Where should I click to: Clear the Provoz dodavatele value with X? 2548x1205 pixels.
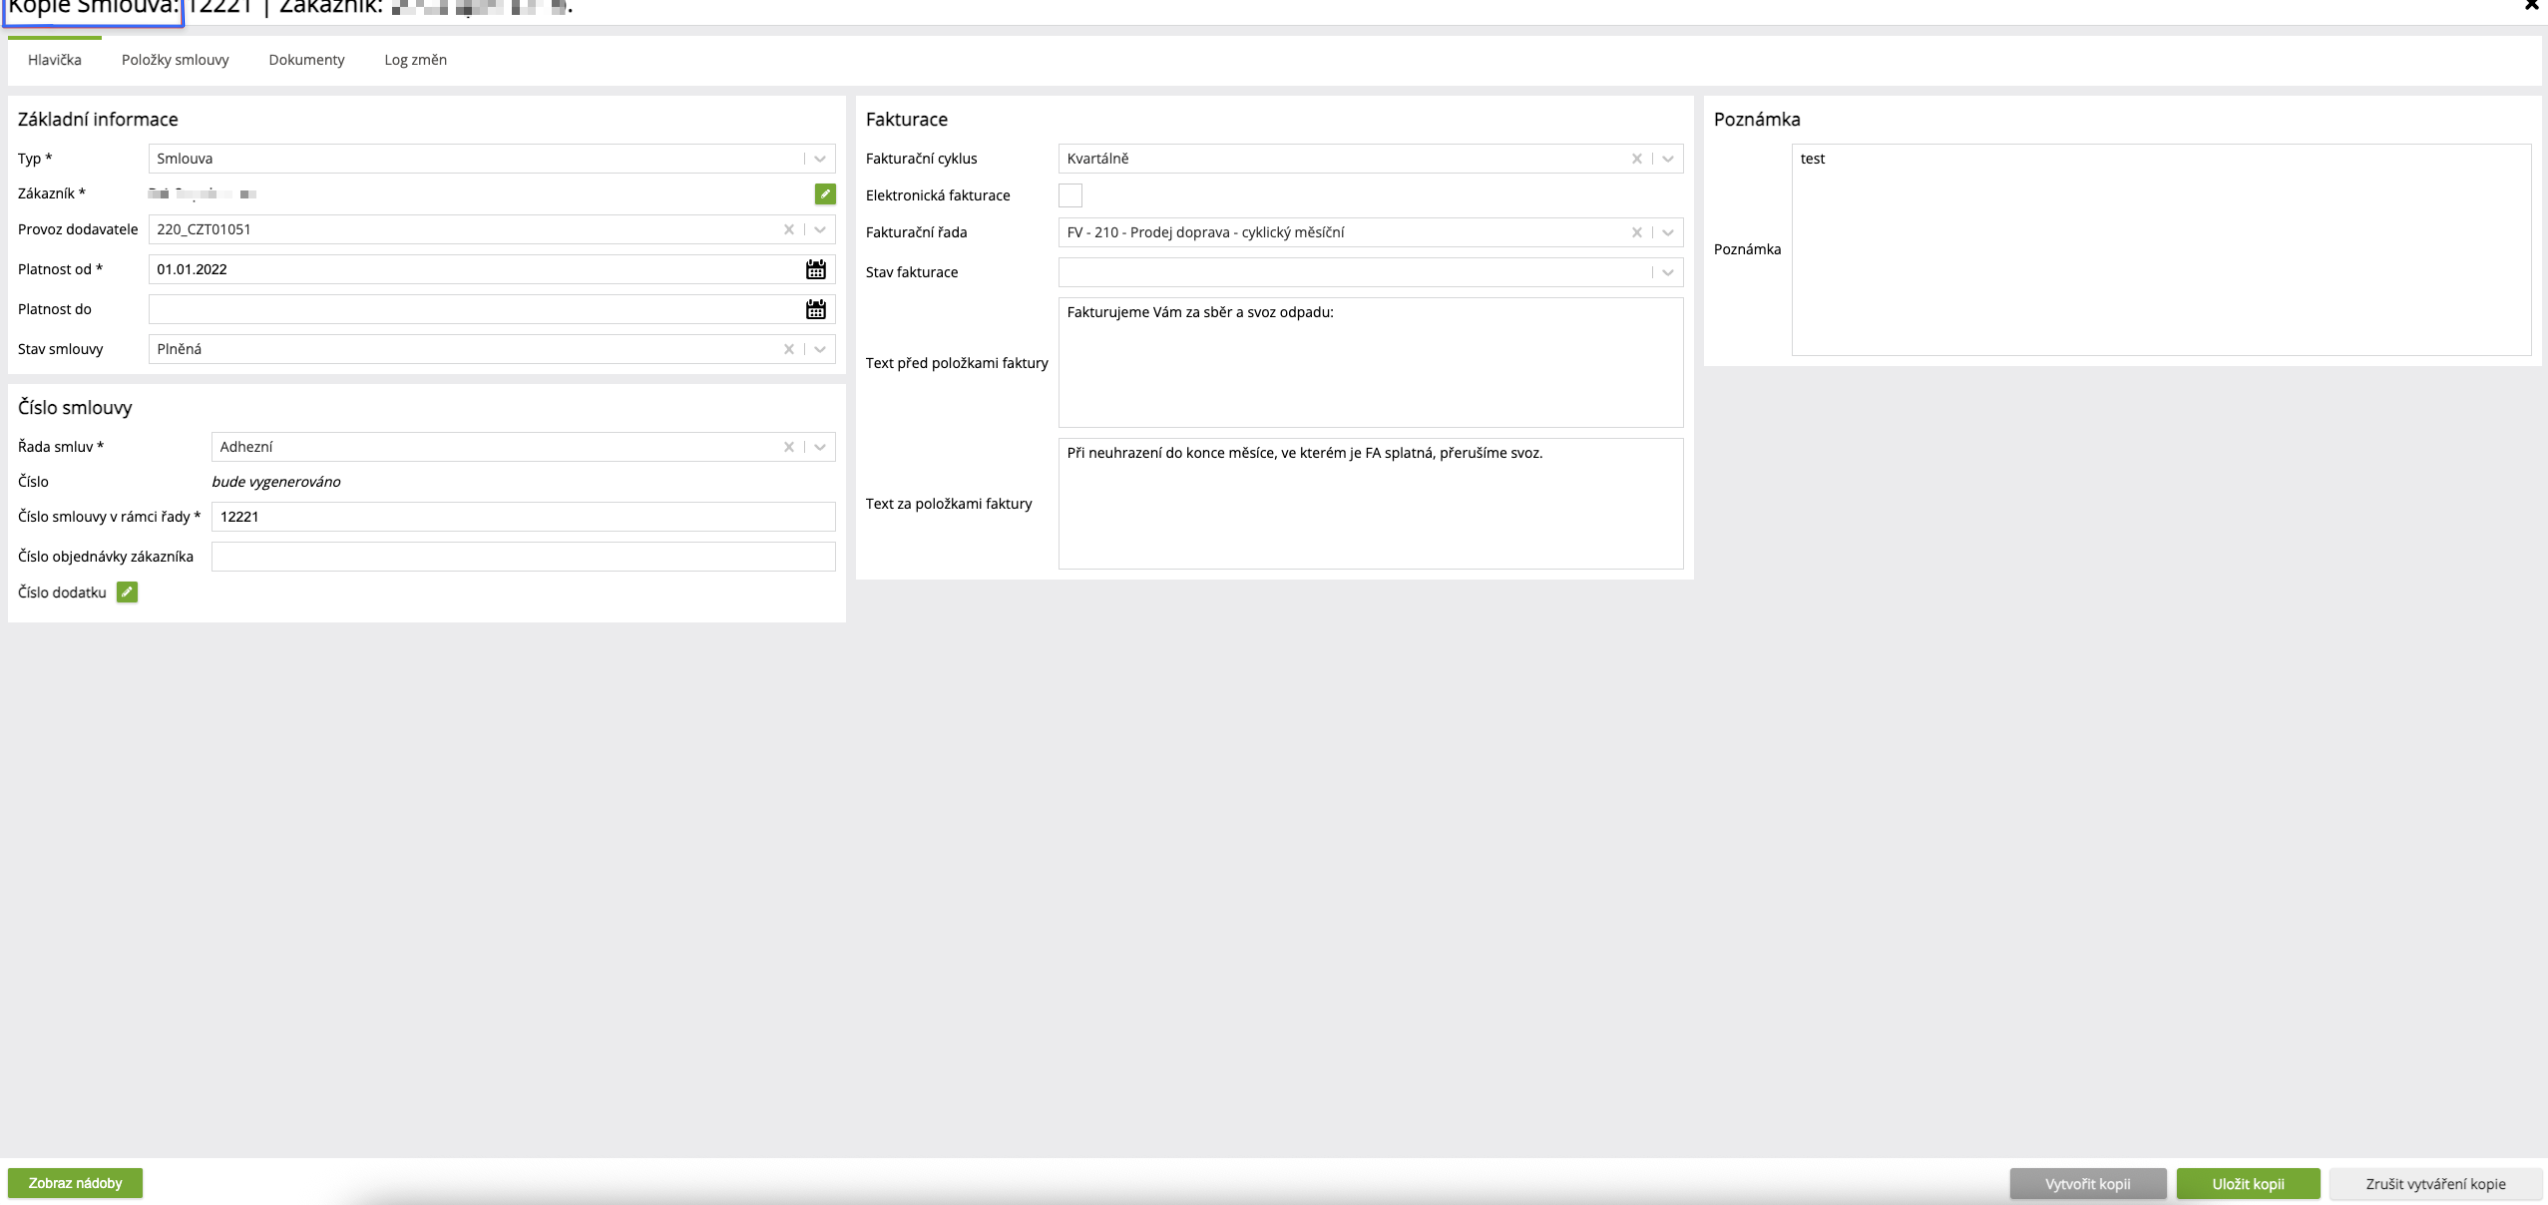789,229
